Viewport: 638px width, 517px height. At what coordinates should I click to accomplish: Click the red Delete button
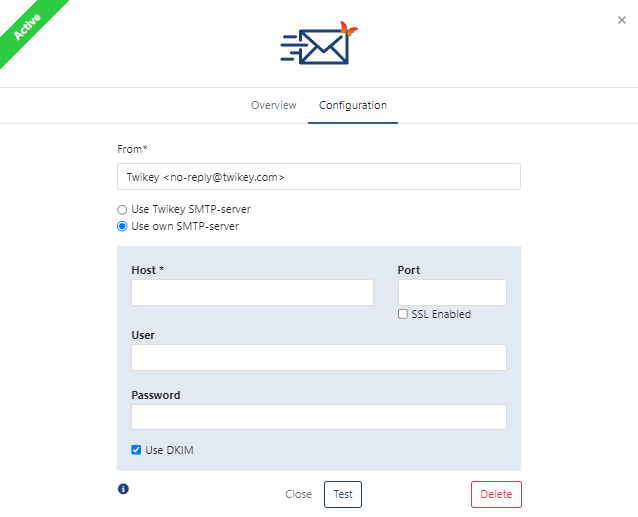pyautogui.click(x=496, y=494)
